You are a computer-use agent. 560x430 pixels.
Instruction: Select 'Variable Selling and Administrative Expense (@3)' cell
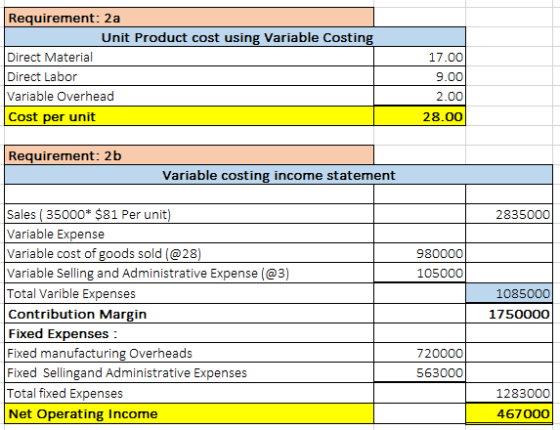pyautogui.click(x=189, y=273)
